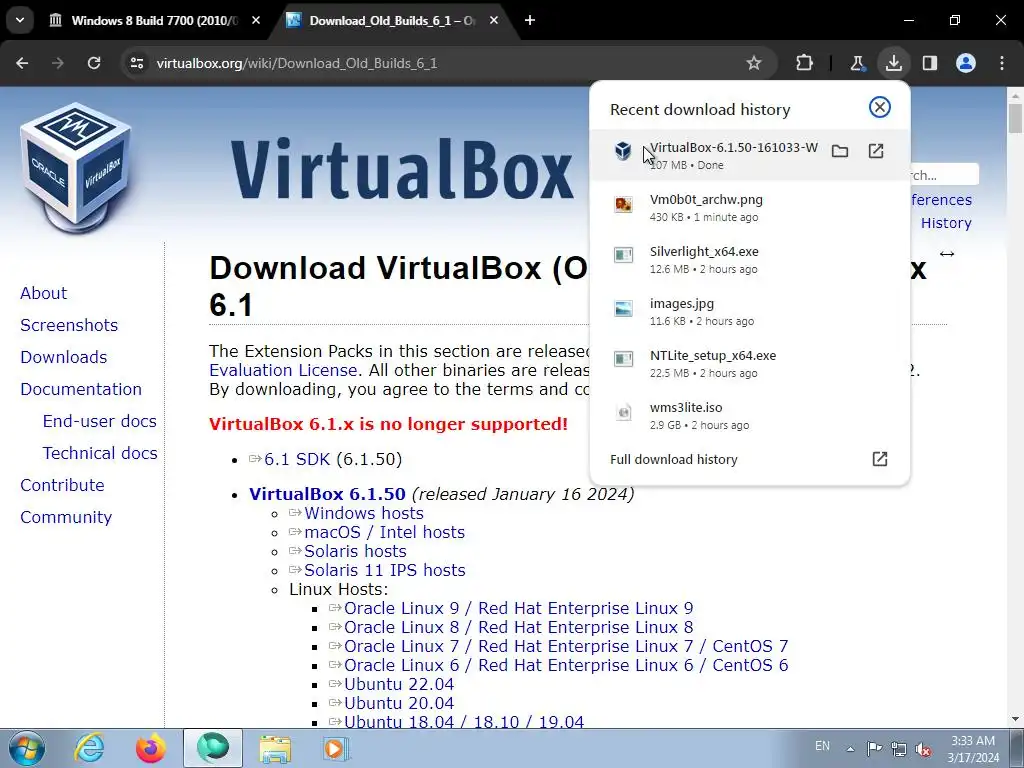Open VirtualBox-6.1.50 download with external icon
This screenshot has width=1024, height=768.
(876, 152)
